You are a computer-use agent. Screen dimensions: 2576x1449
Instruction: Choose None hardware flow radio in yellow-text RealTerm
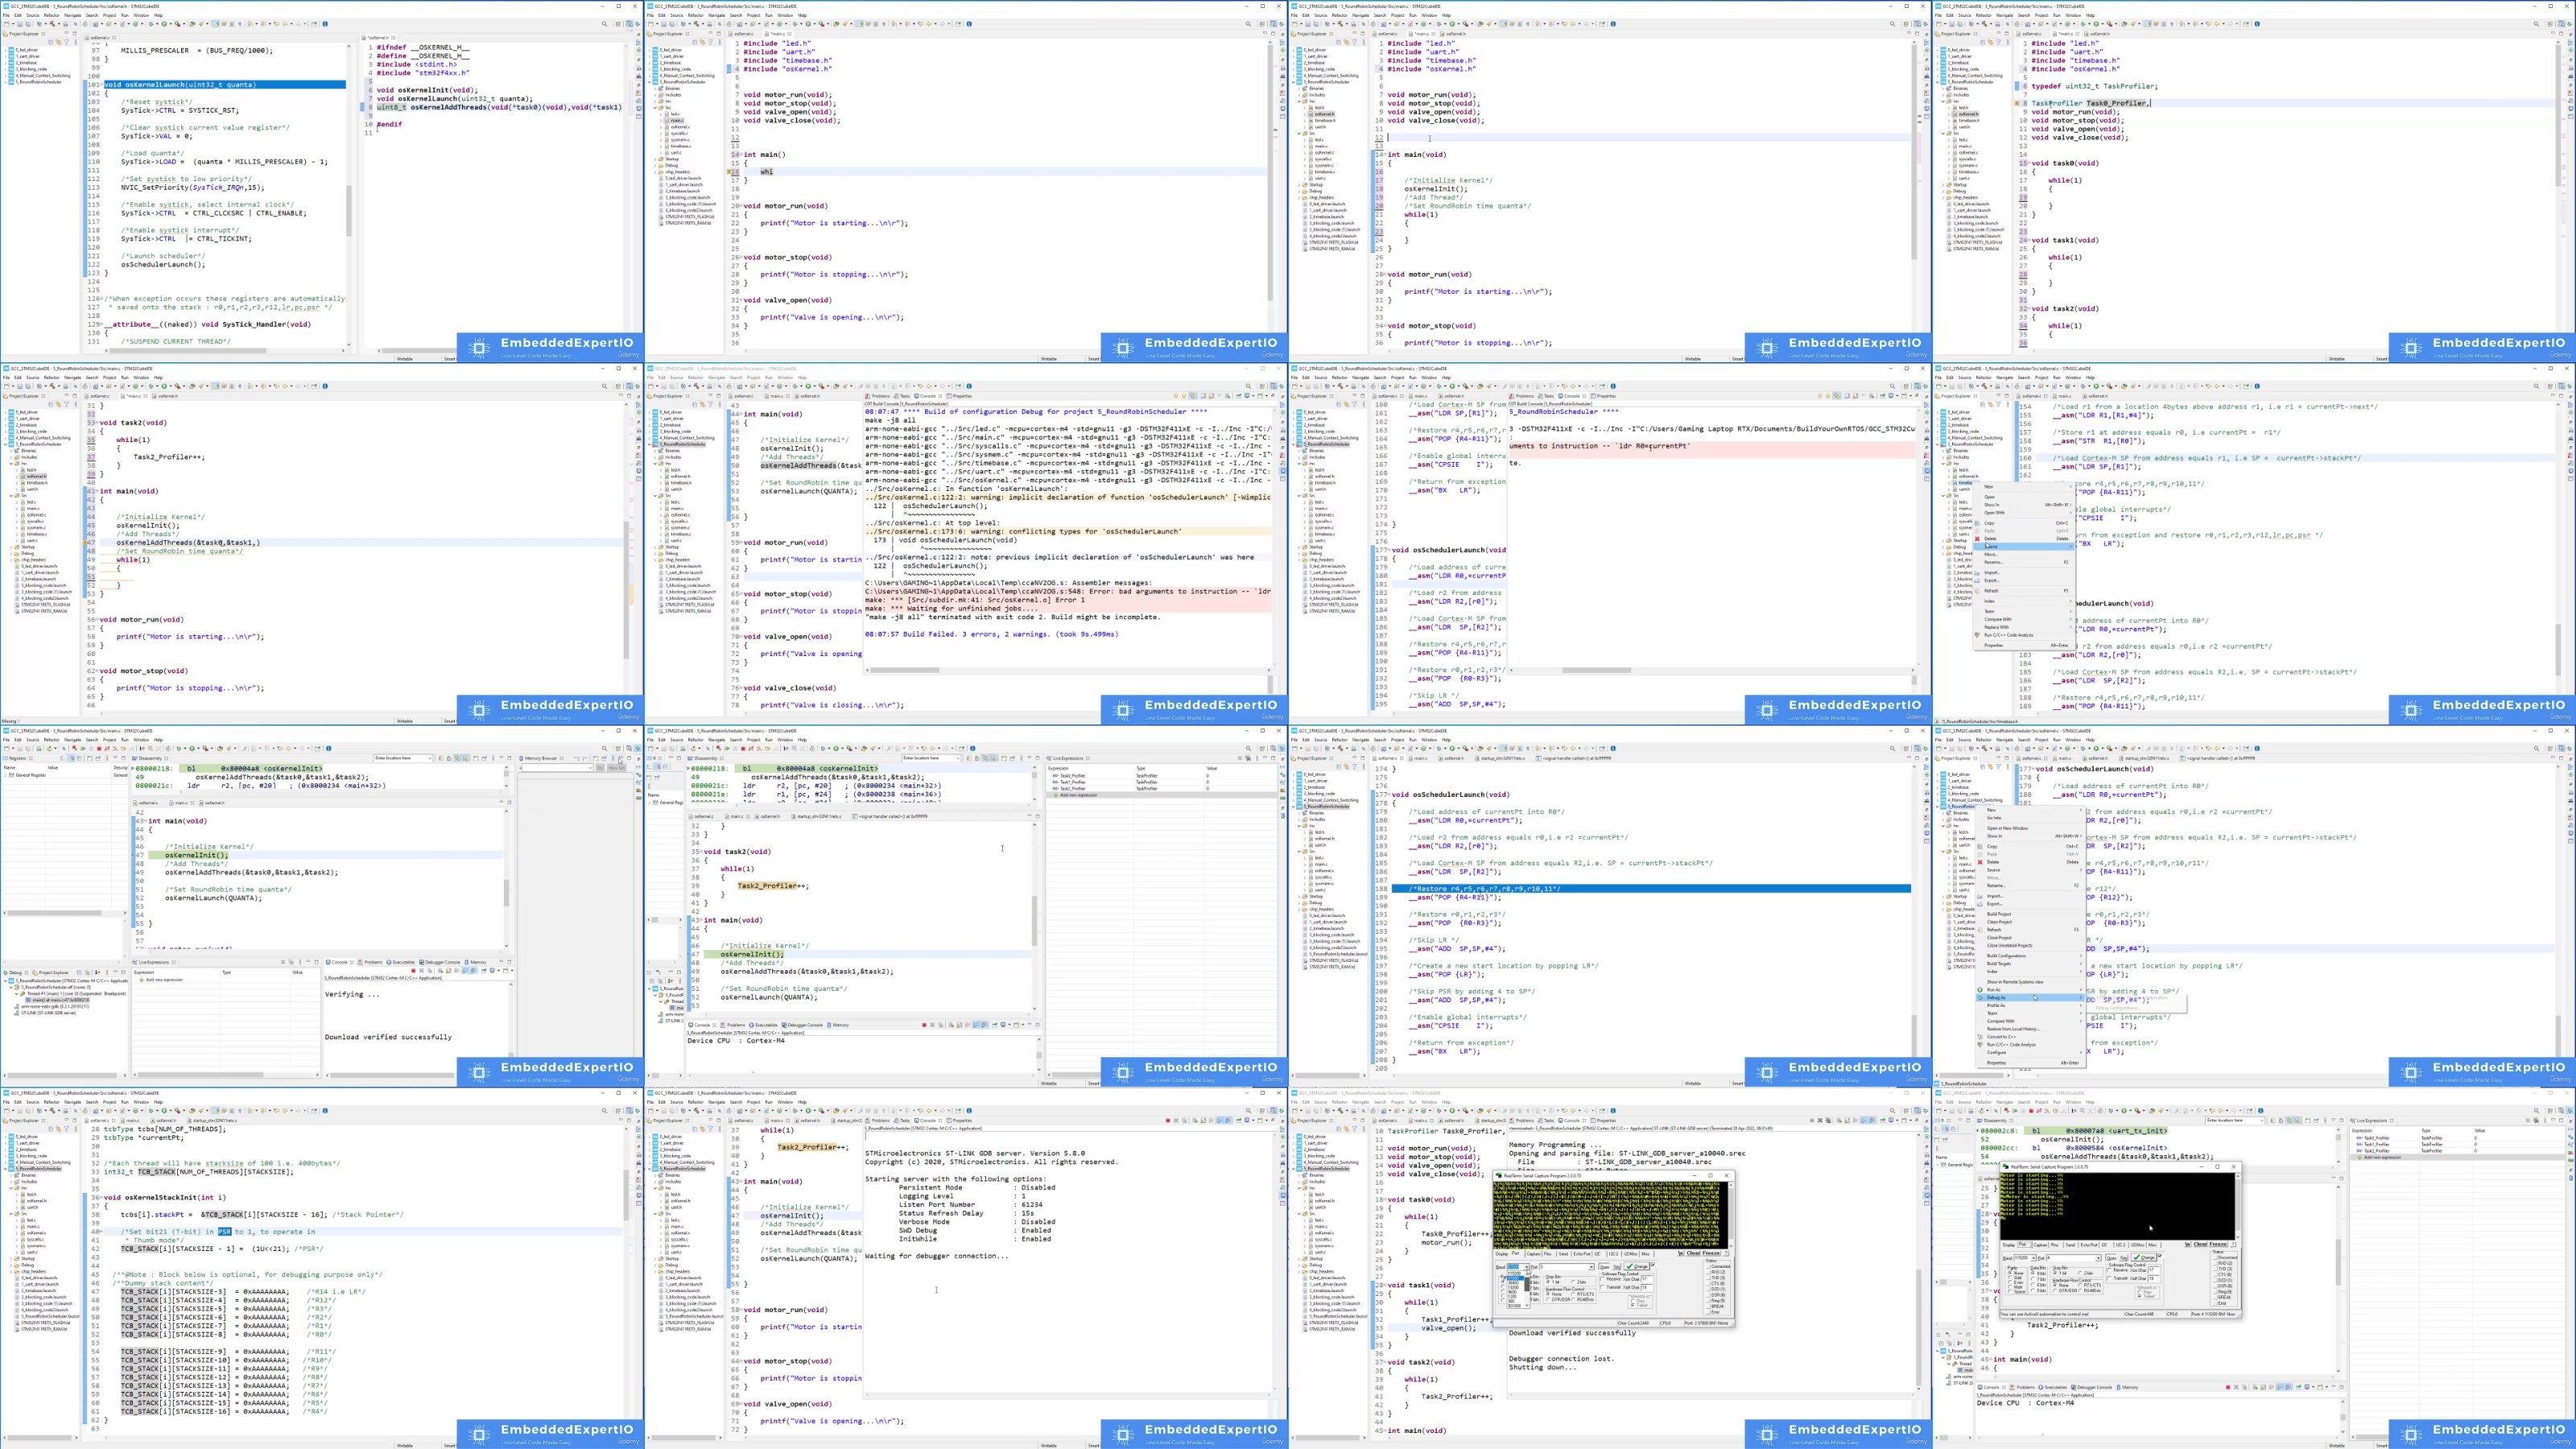(1549, 1295)
